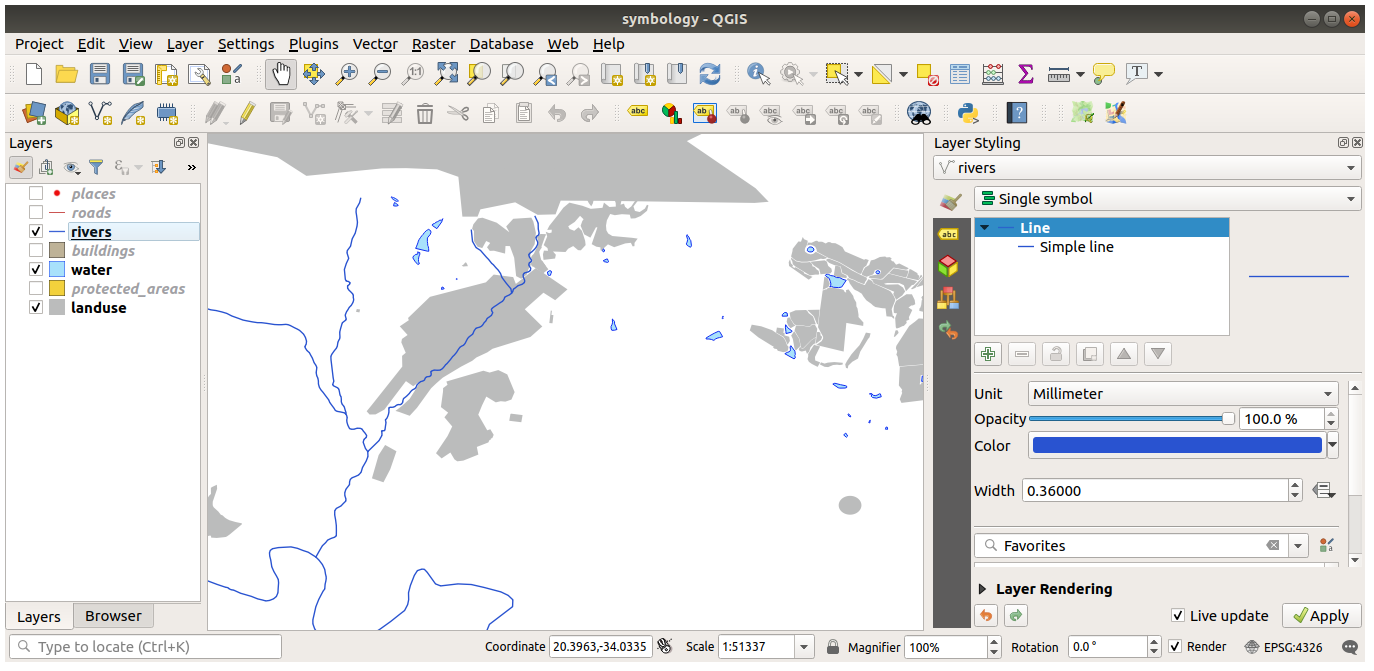This screenshot has width=1374, height=671.
Task: Select the Pan Map hand tool
Action: [281, 73]
